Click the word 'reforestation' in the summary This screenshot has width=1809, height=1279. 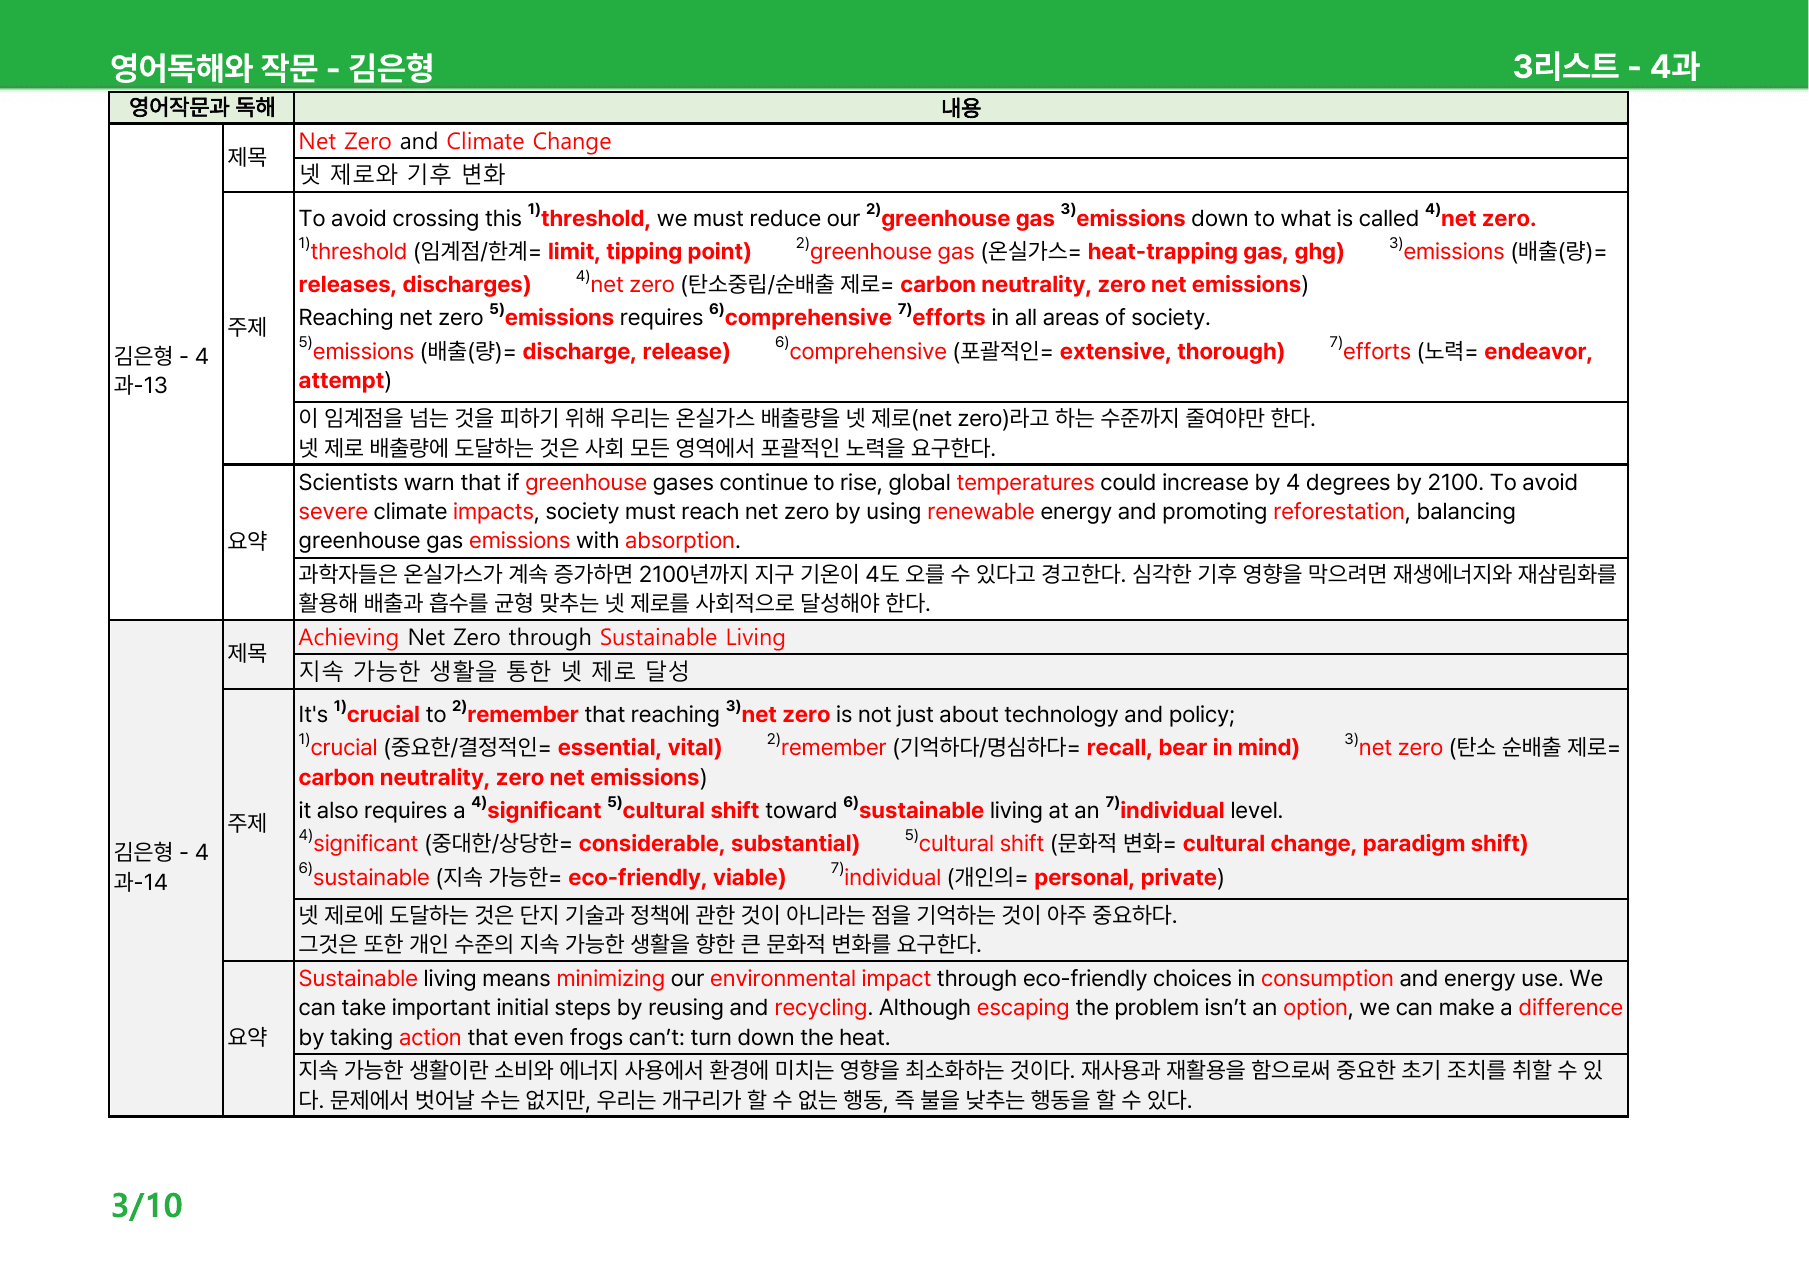tap(1338, 511)
